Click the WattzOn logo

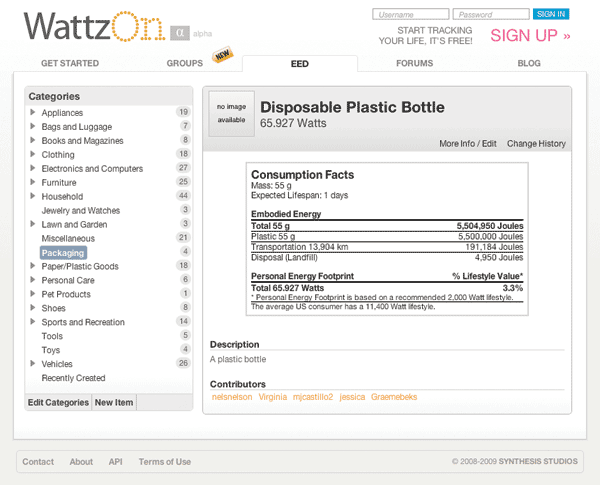pos(95,27)
